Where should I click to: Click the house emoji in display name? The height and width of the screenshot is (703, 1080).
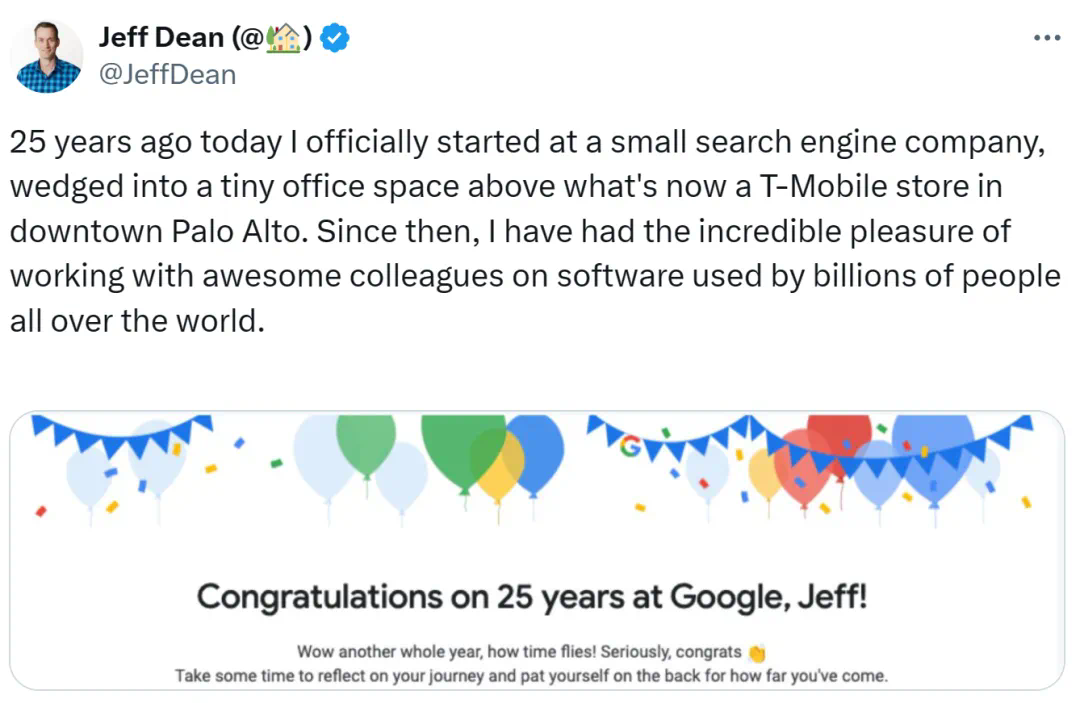coord(287,39)
